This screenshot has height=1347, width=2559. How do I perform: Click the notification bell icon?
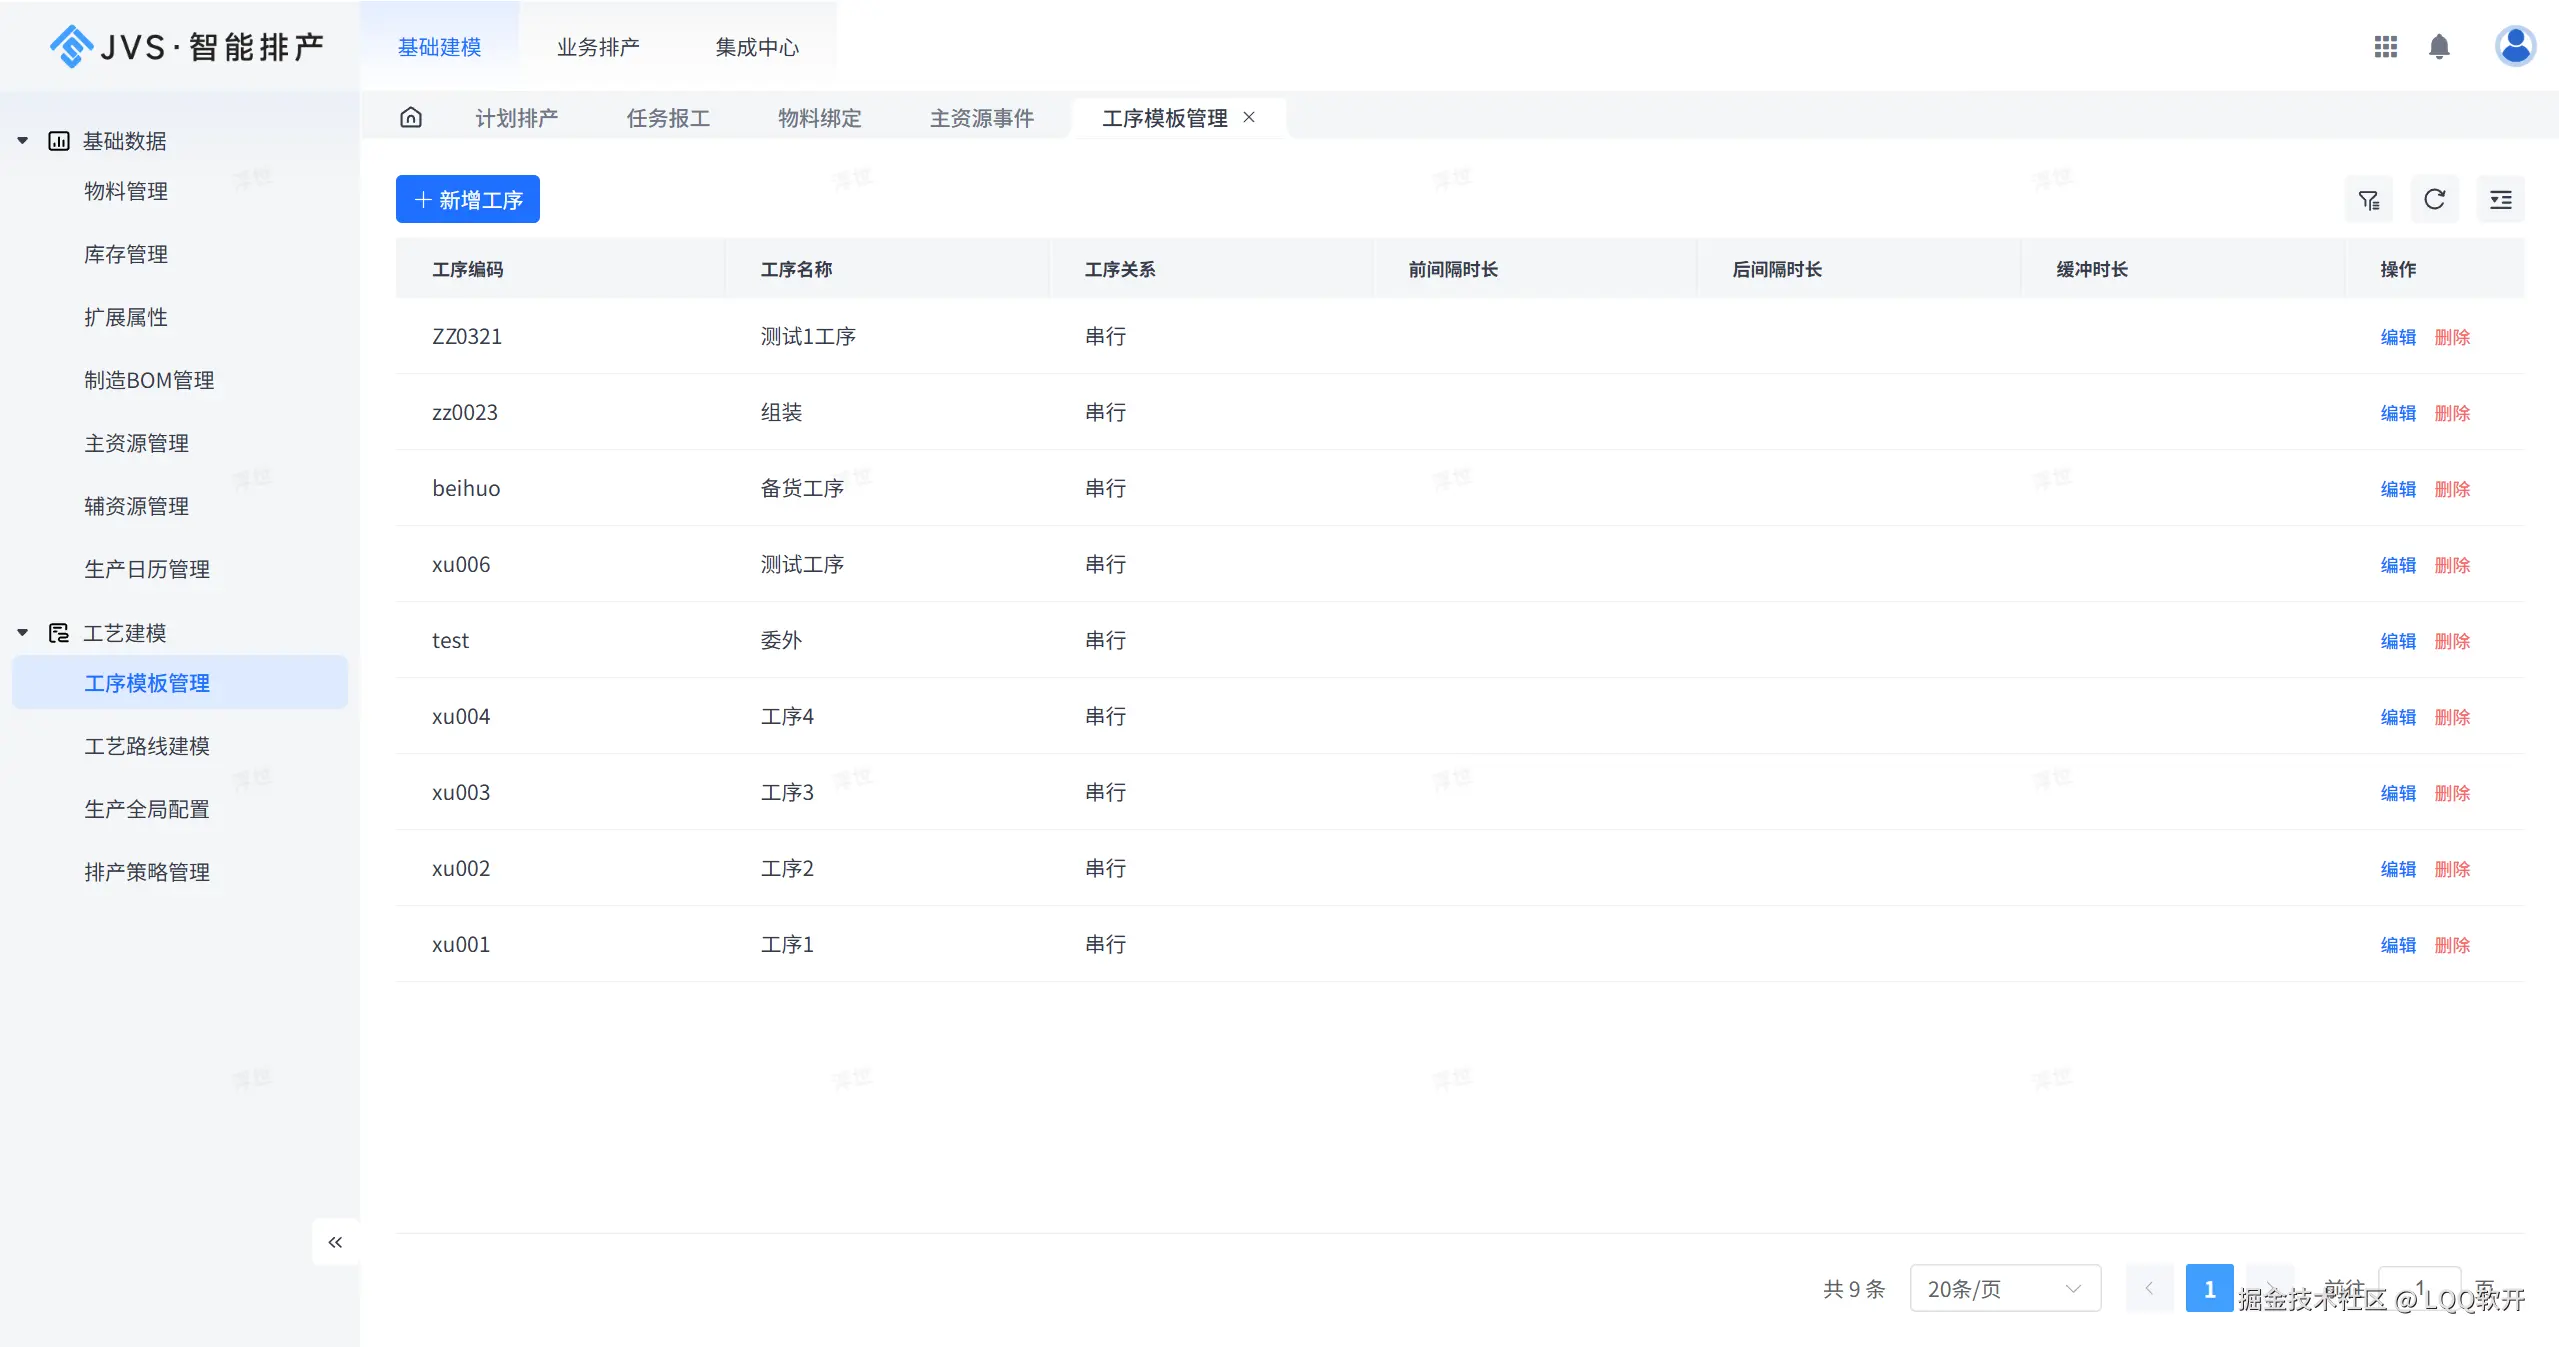click(2439, 47)
